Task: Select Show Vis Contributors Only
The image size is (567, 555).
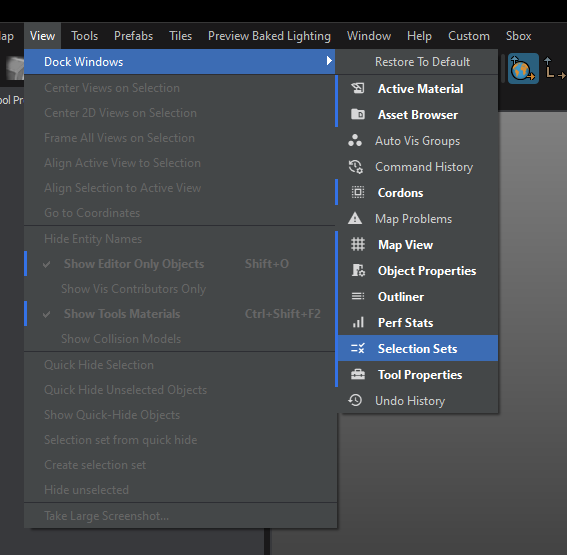Action: click(x=180, y=289)
